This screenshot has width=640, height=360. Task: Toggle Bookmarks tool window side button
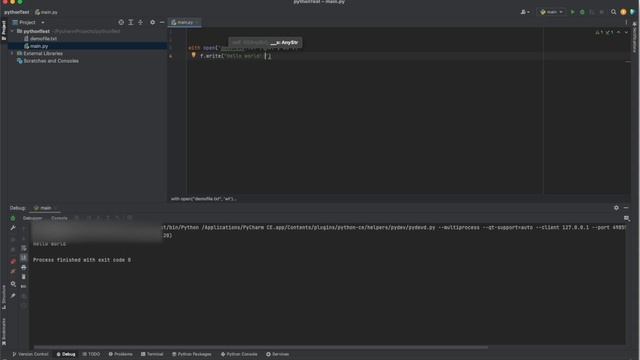click(4, 332)
